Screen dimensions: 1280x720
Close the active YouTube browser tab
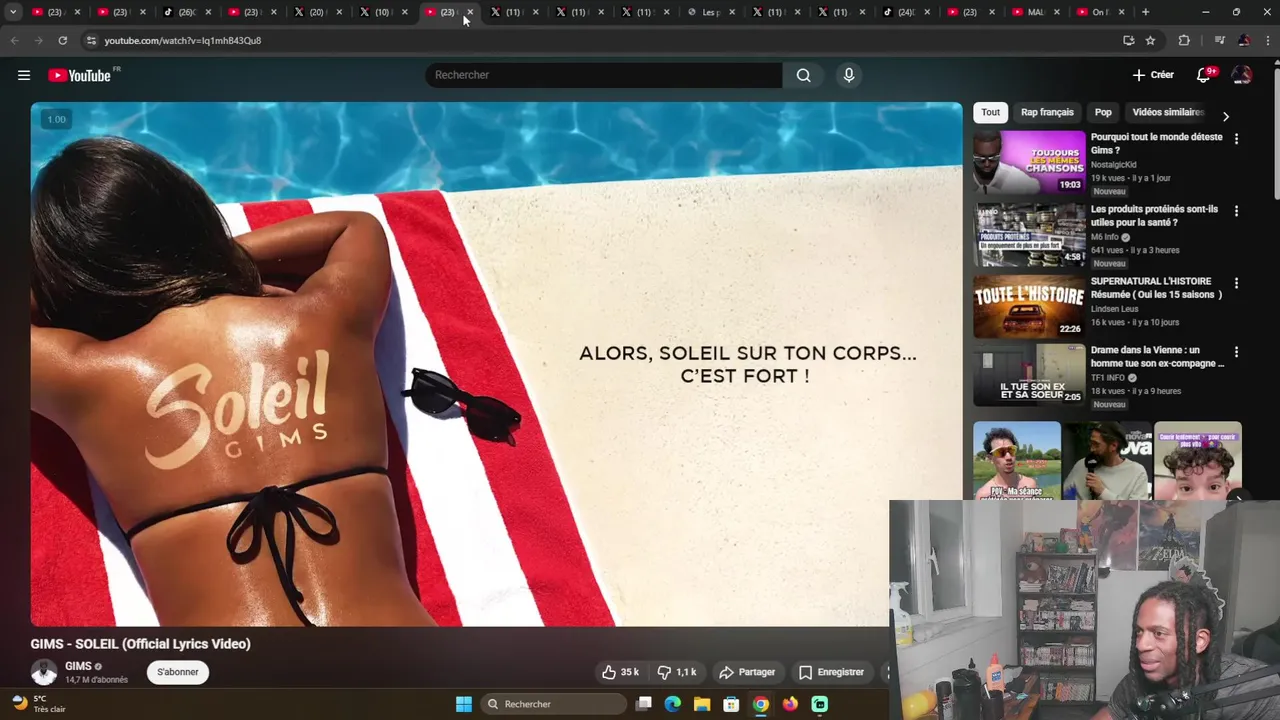[470, 12]
